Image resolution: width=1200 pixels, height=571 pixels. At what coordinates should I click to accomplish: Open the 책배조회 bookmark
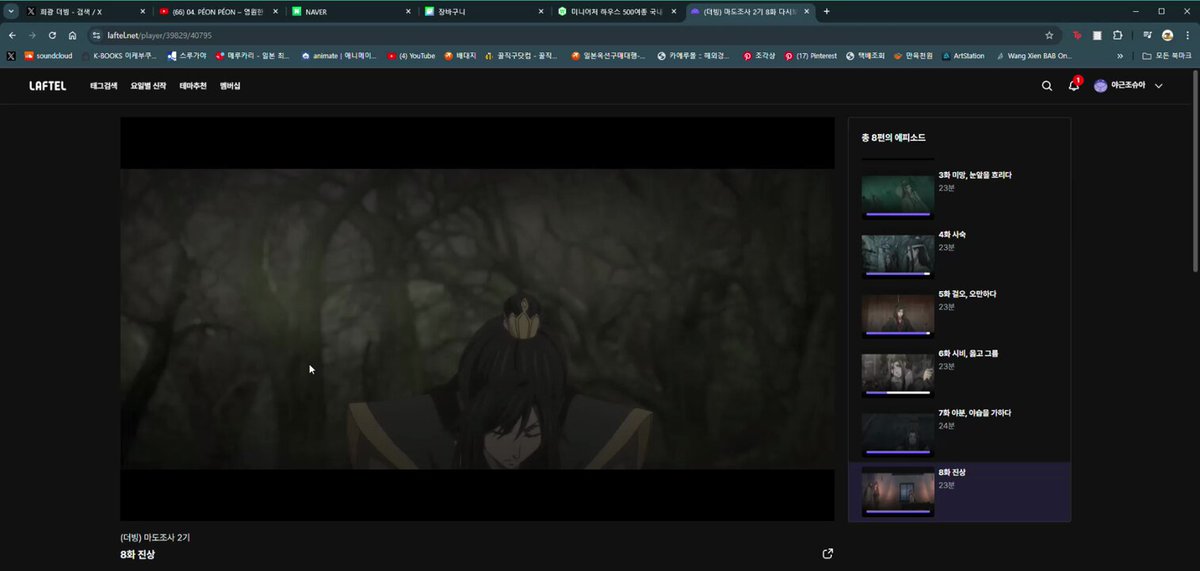pyautogui.click(x=866, y=56)
